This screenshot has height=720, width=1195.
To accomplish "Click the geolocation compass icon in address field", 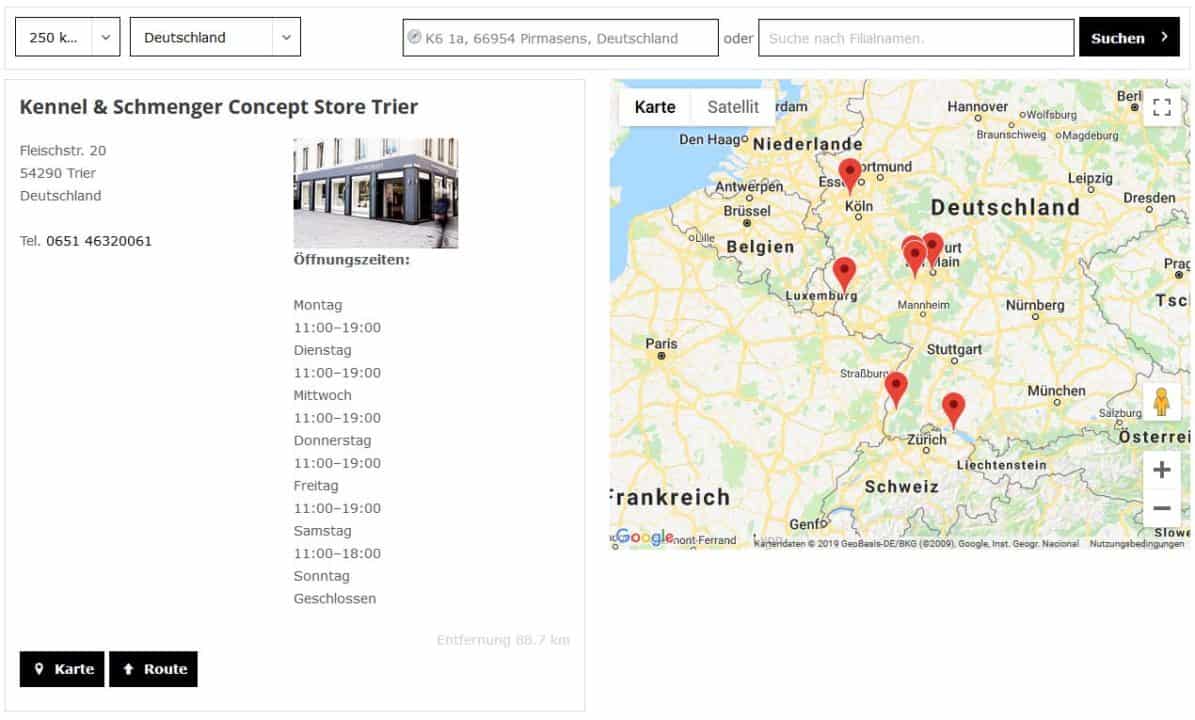I will point(415,37).
